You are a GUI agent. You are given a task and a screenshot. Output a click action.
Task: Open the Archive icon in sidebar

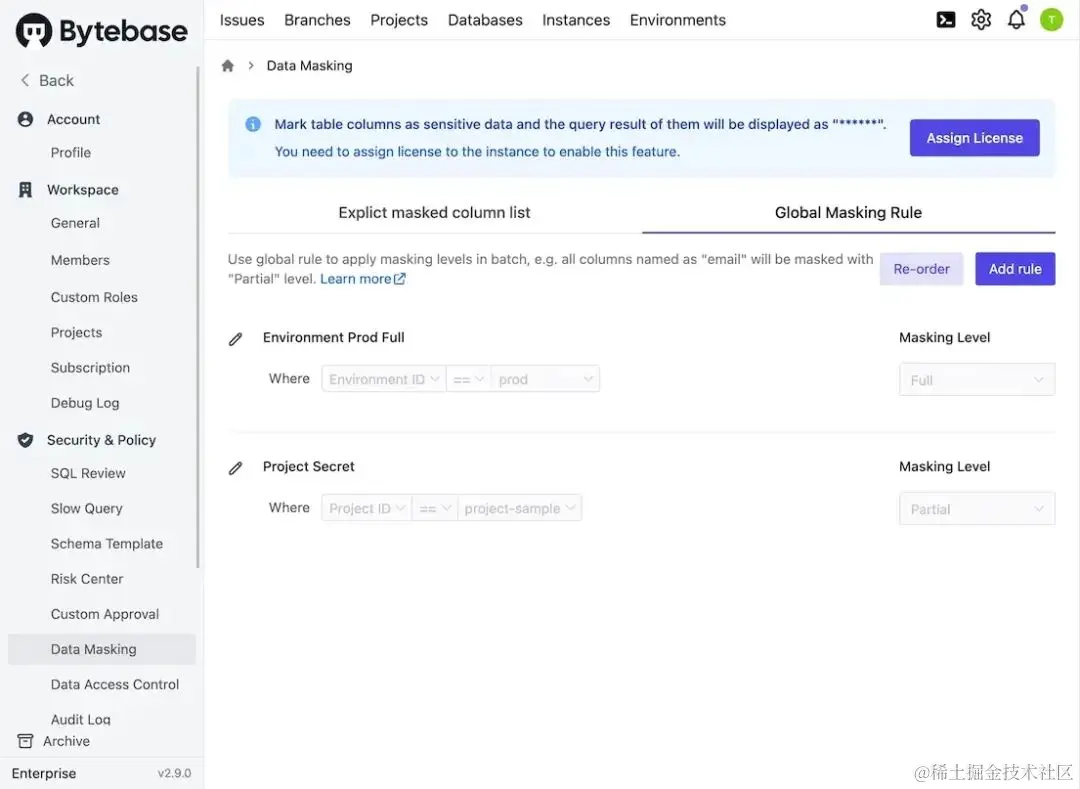25,741
